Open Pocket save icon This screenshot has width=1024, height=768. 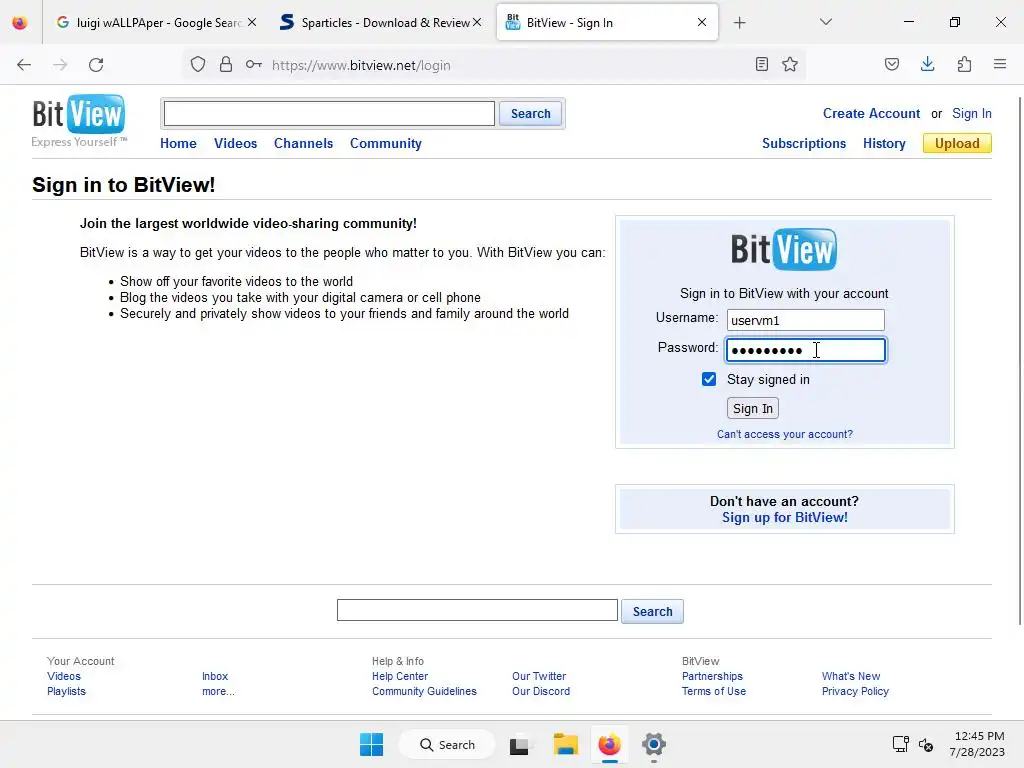tap(892, 65)
